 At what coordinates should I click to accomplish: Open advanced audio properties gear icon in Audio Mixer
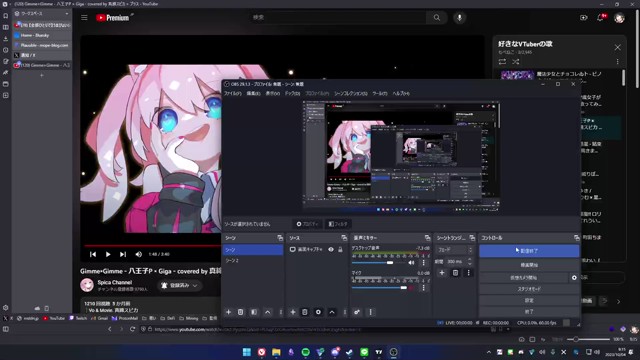(x=357, y=312)
